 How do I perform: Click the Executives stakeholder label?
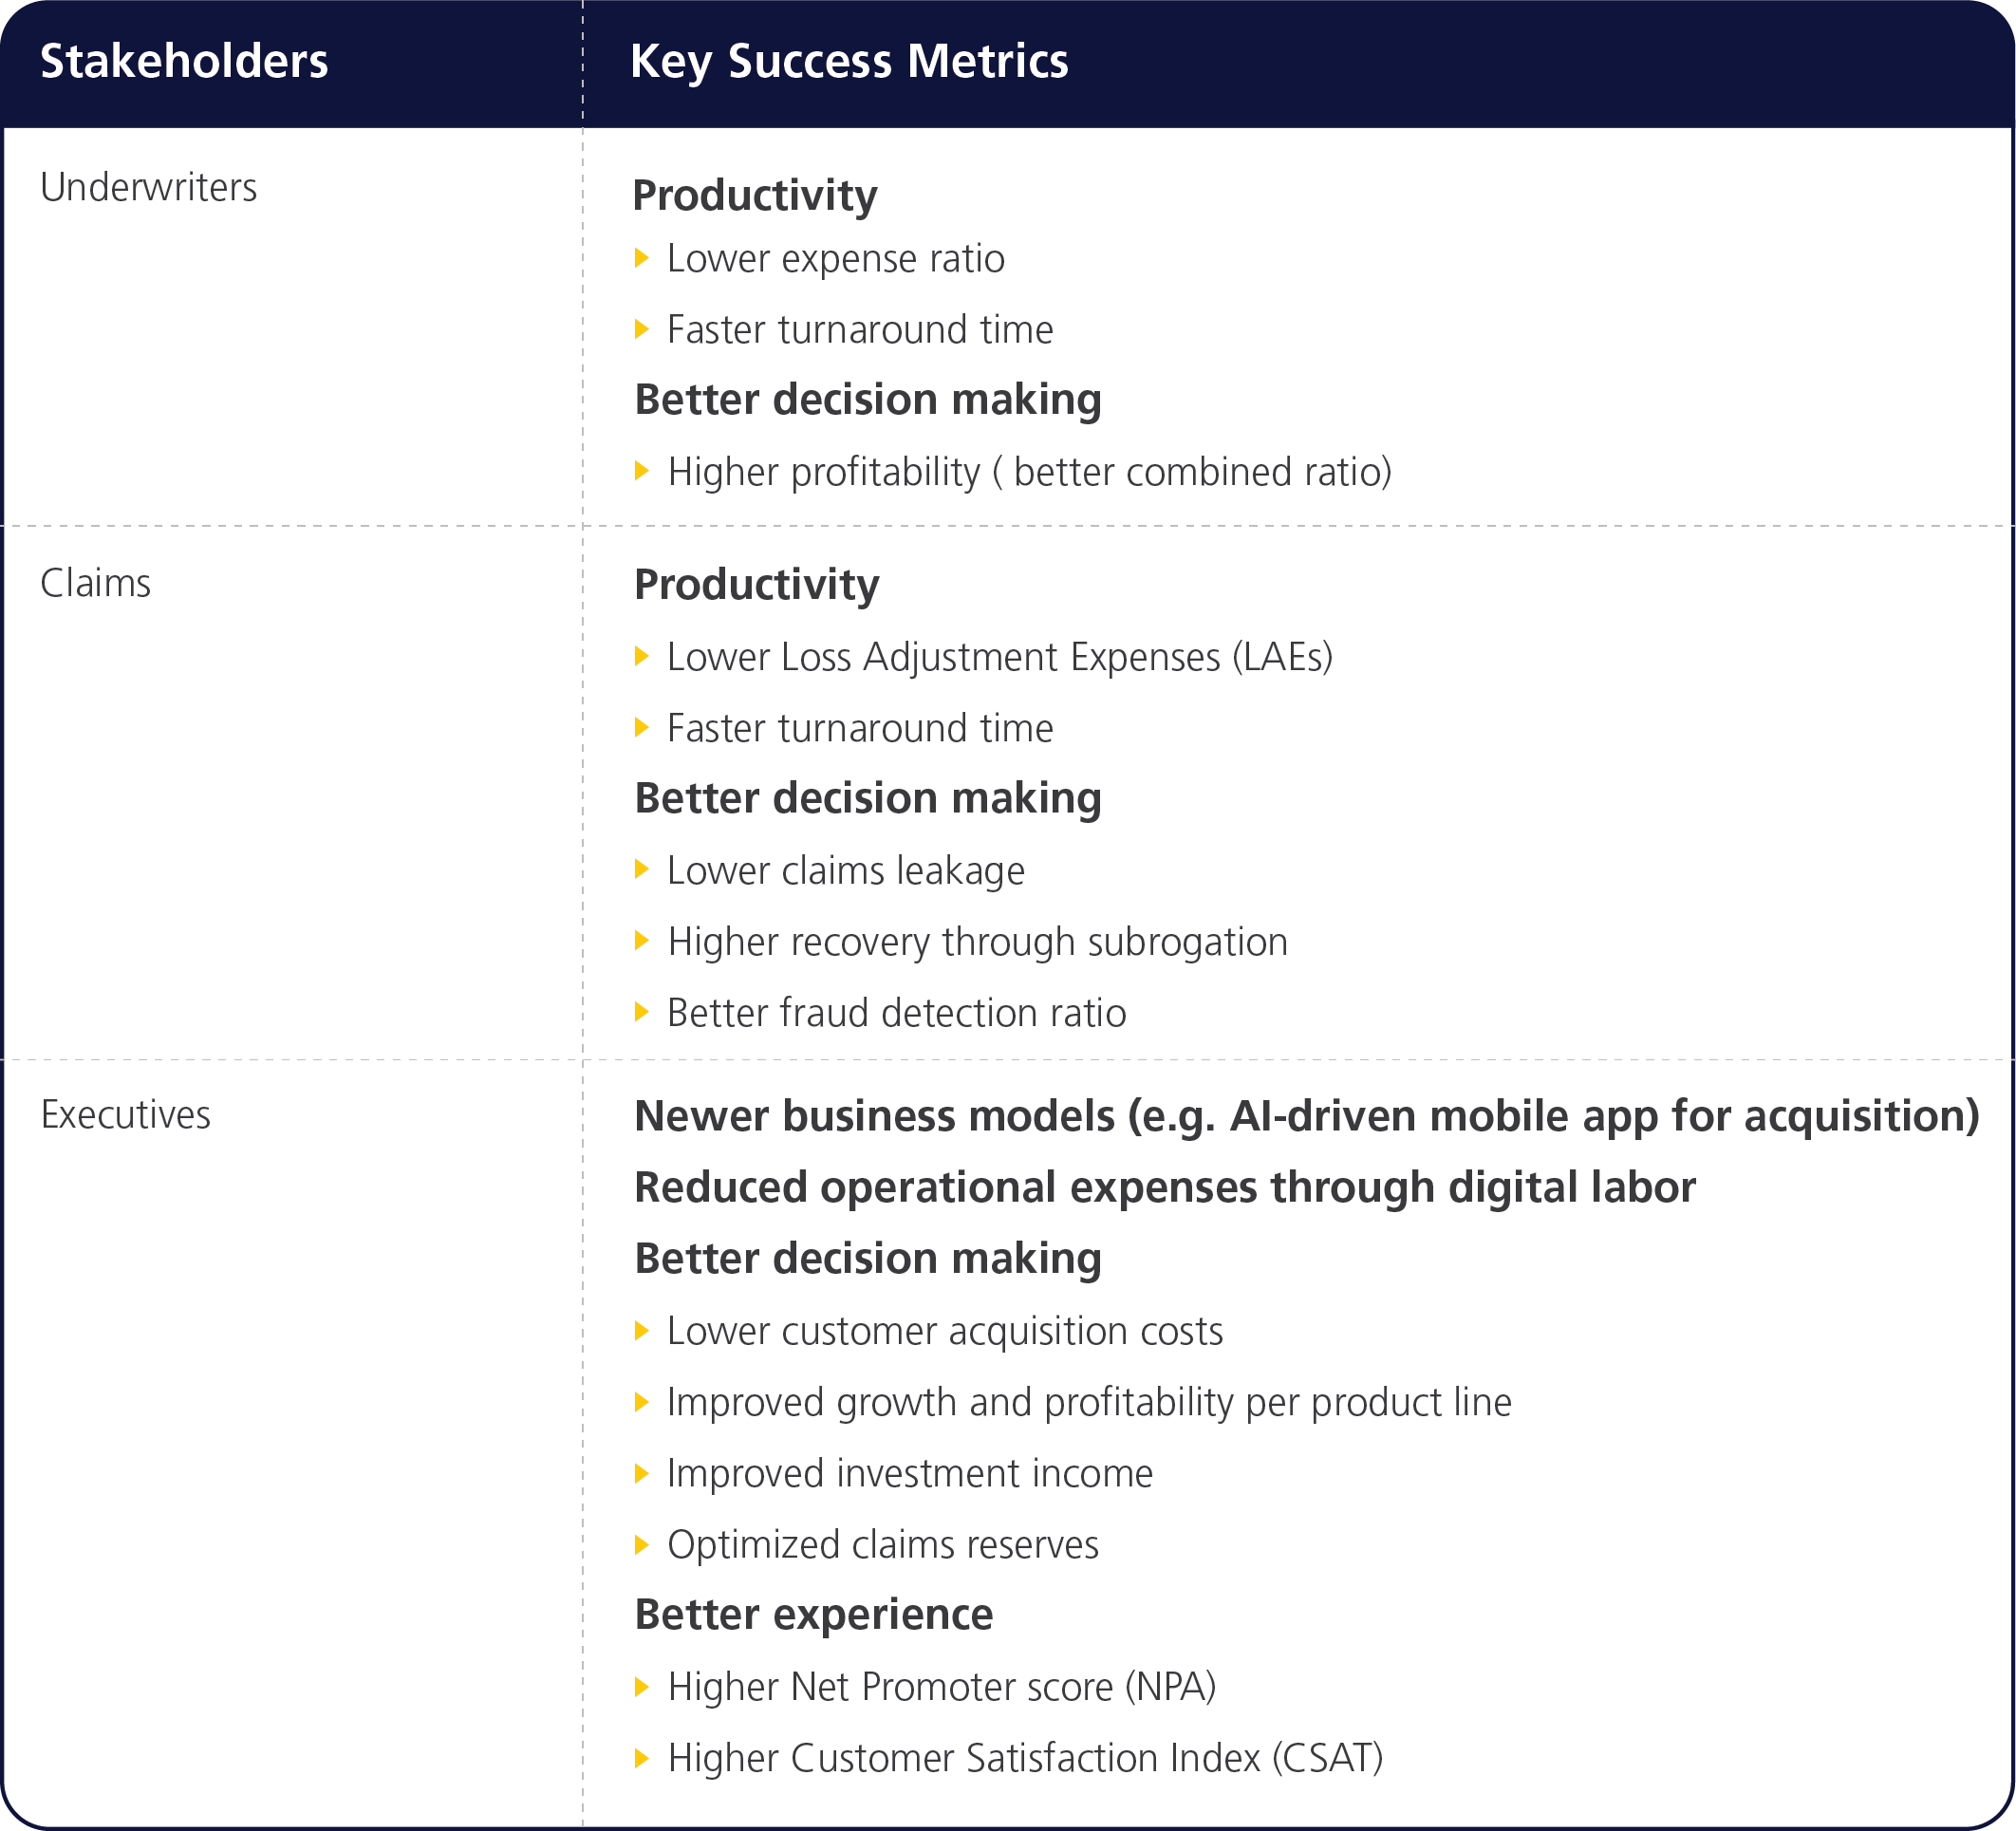point(125,1115)
